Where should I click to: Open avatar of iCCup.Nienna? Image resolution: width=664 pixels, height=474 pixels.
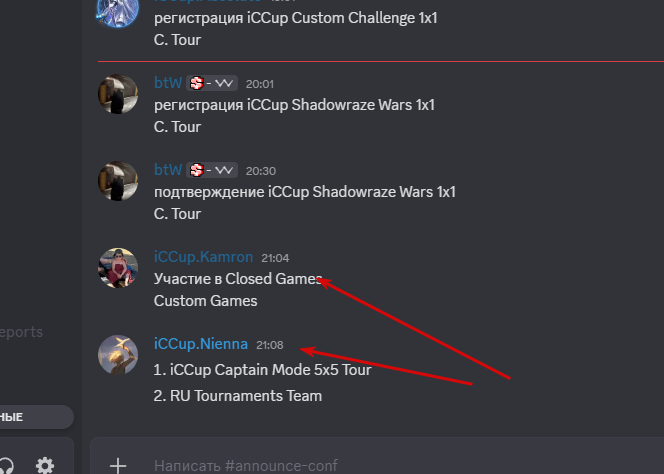(118, 355)
